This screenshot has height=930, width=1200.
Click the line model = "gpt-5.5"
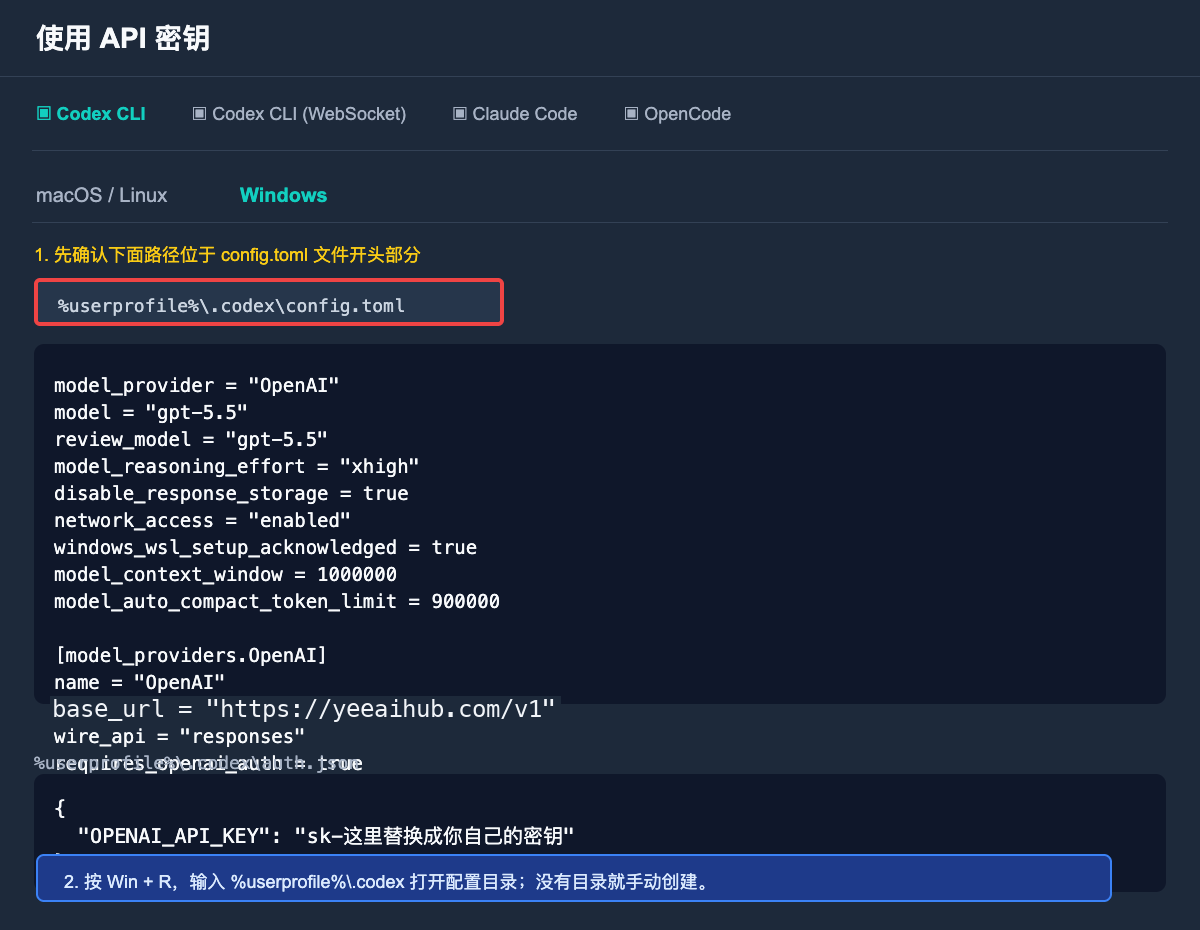pos(151,413)
